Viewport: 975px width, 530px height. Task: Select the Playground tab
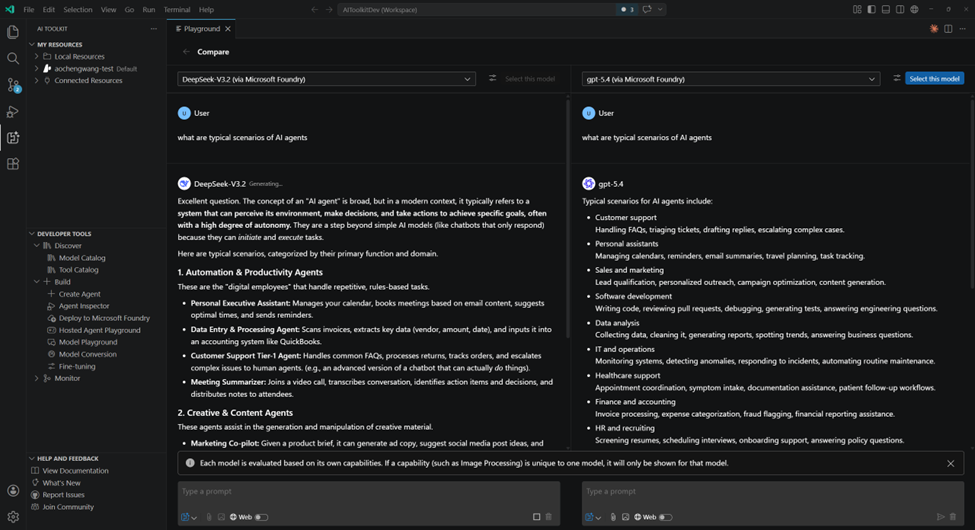(201, 29)
